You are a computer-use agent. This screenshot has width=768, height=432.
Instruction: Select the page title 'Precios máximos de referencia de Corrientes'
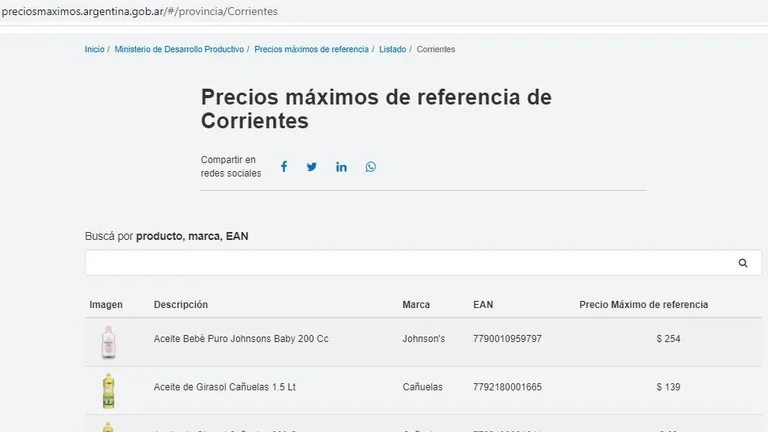pyautogui.click(x=376, y=109)
